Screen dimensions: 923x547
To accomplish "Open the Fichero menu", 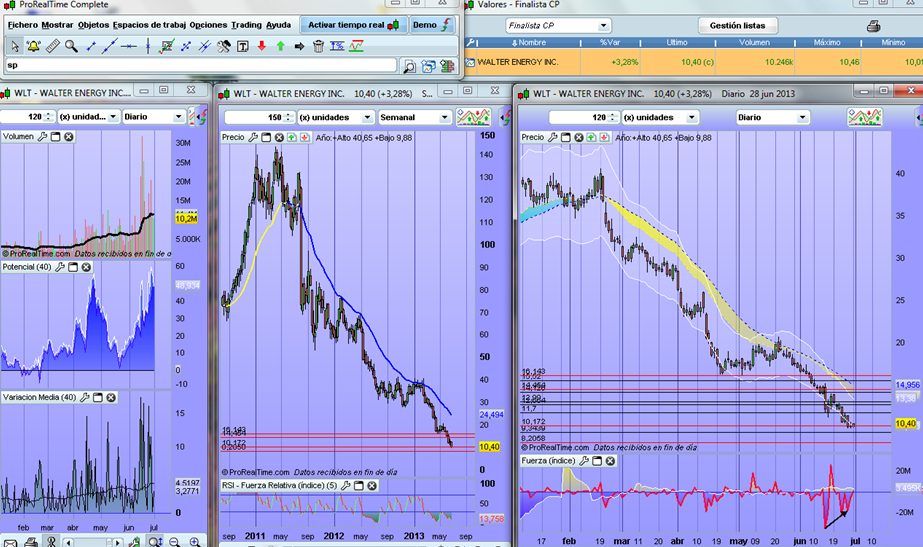I will pyautogui.click(x=22, y=23).
